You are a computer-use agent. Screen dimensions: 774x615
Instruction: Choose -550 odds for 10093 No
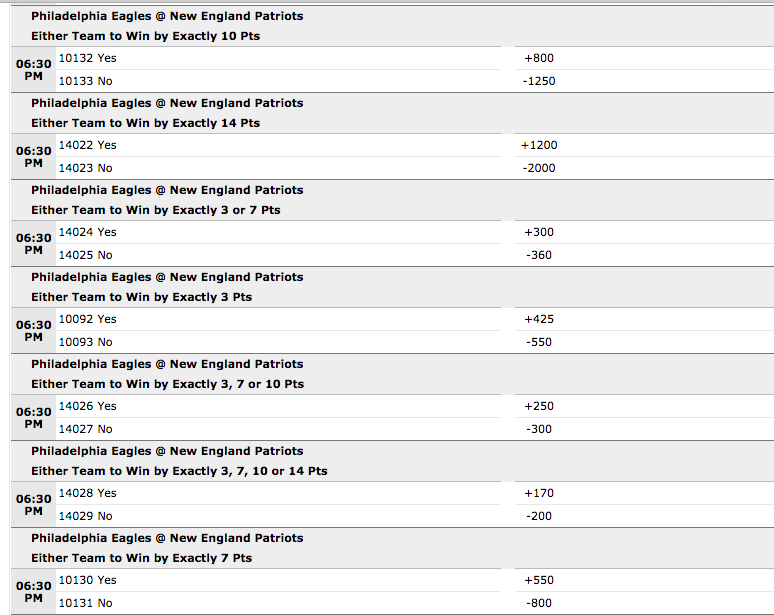[539, 342]
